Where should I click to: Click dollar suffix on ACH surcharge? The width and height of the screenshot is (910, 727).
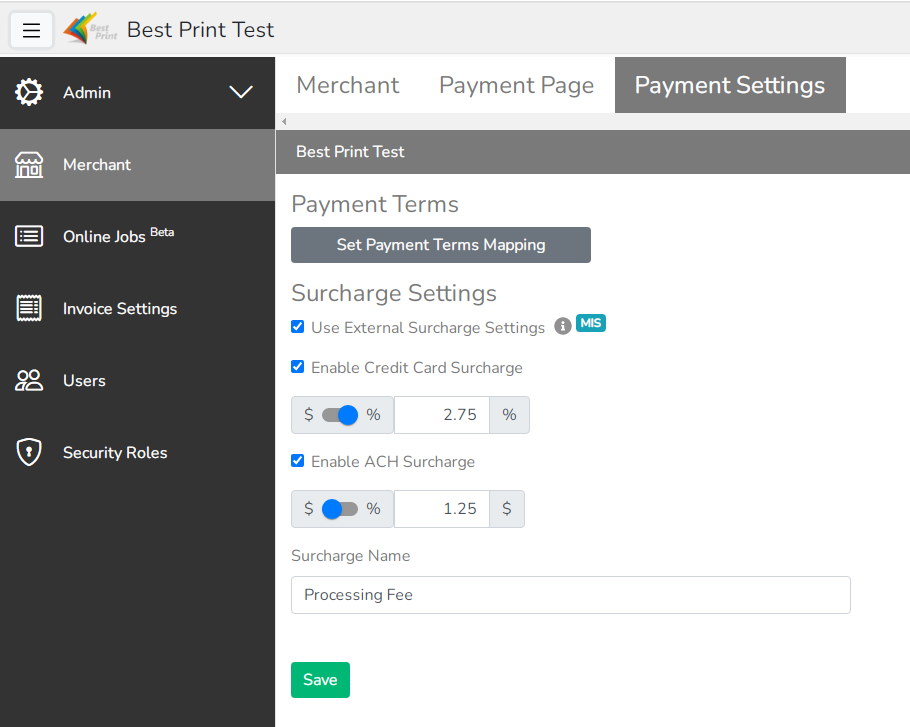coord(507,509)
